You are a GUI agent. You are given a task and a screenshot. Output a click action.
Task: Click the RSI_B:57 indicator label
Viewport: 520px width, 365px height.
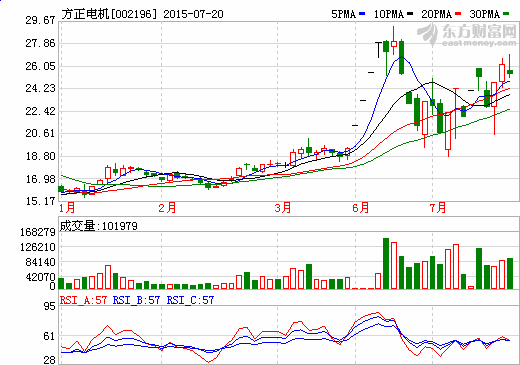click(x=136, y=300)
